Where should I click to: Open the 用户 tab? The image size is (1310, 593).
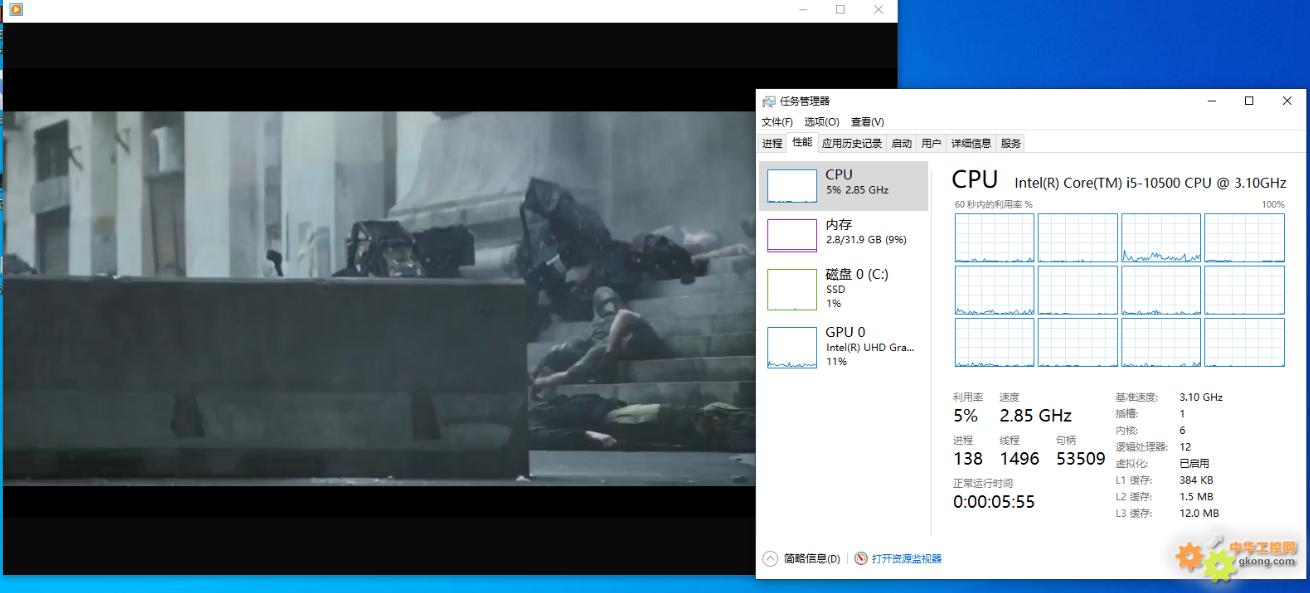pos(931,143)
